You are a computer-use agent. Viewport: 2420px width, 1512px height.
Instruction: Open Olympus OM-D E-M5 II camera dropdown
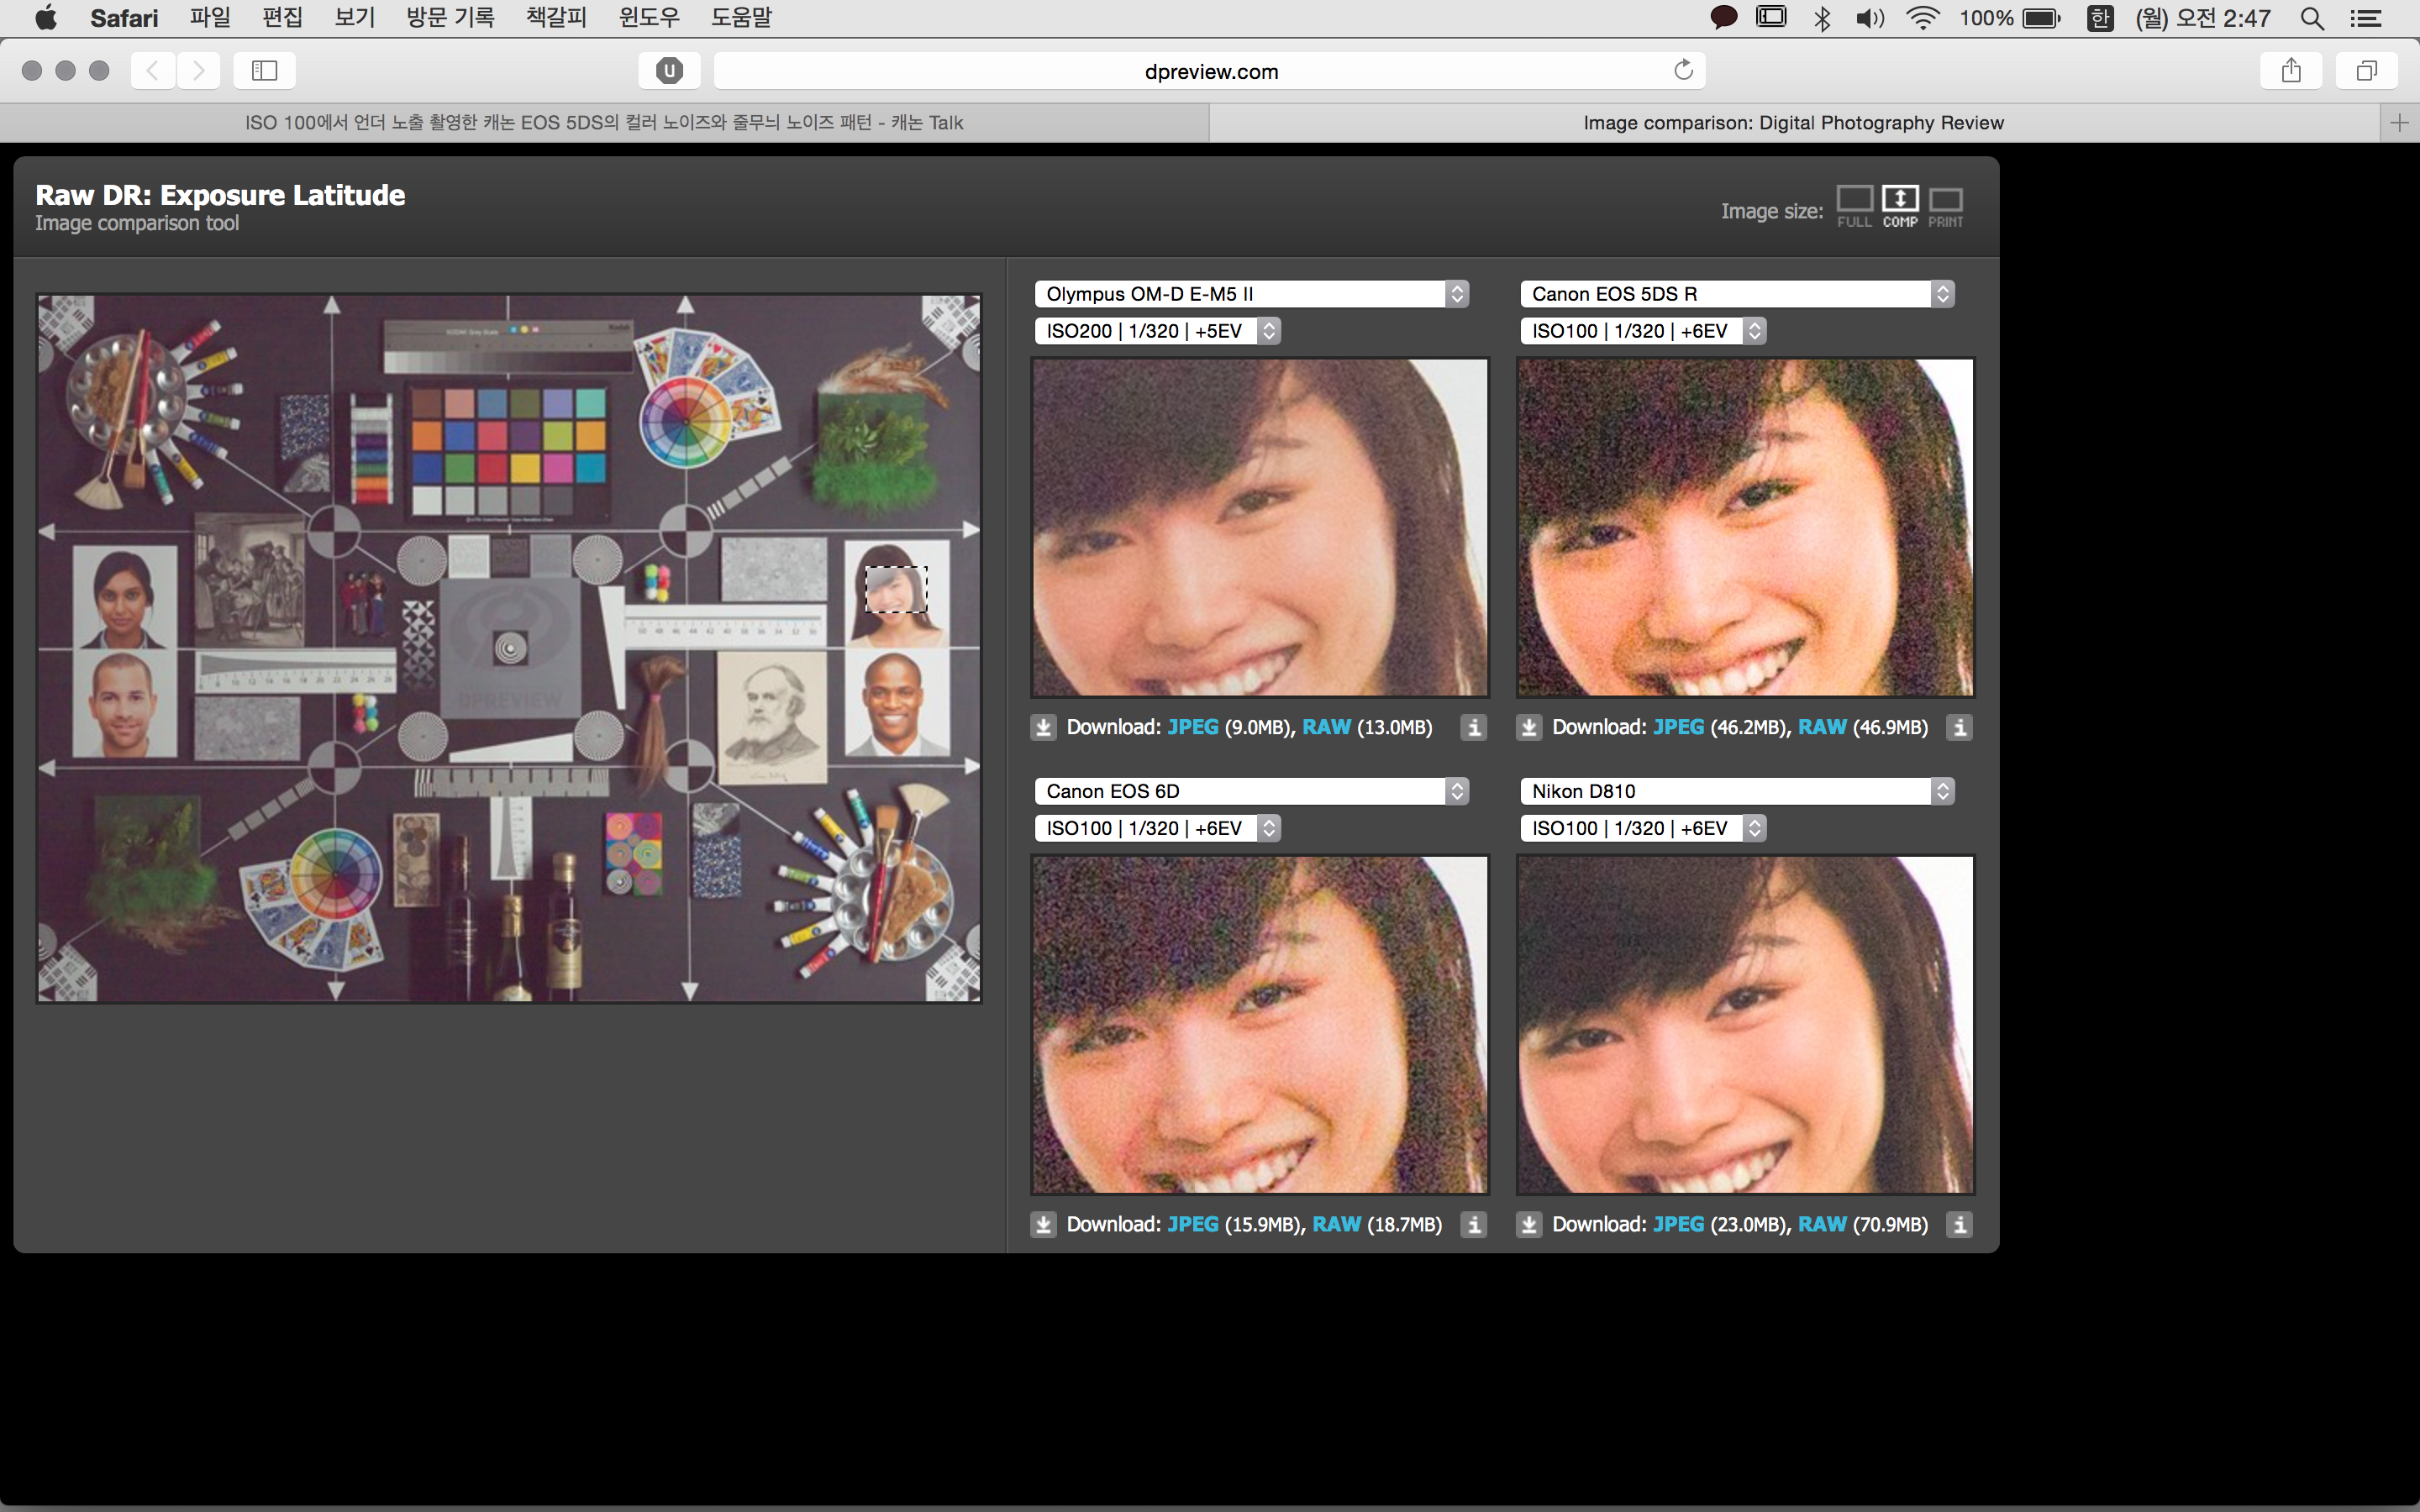(x=1251, y=293)
